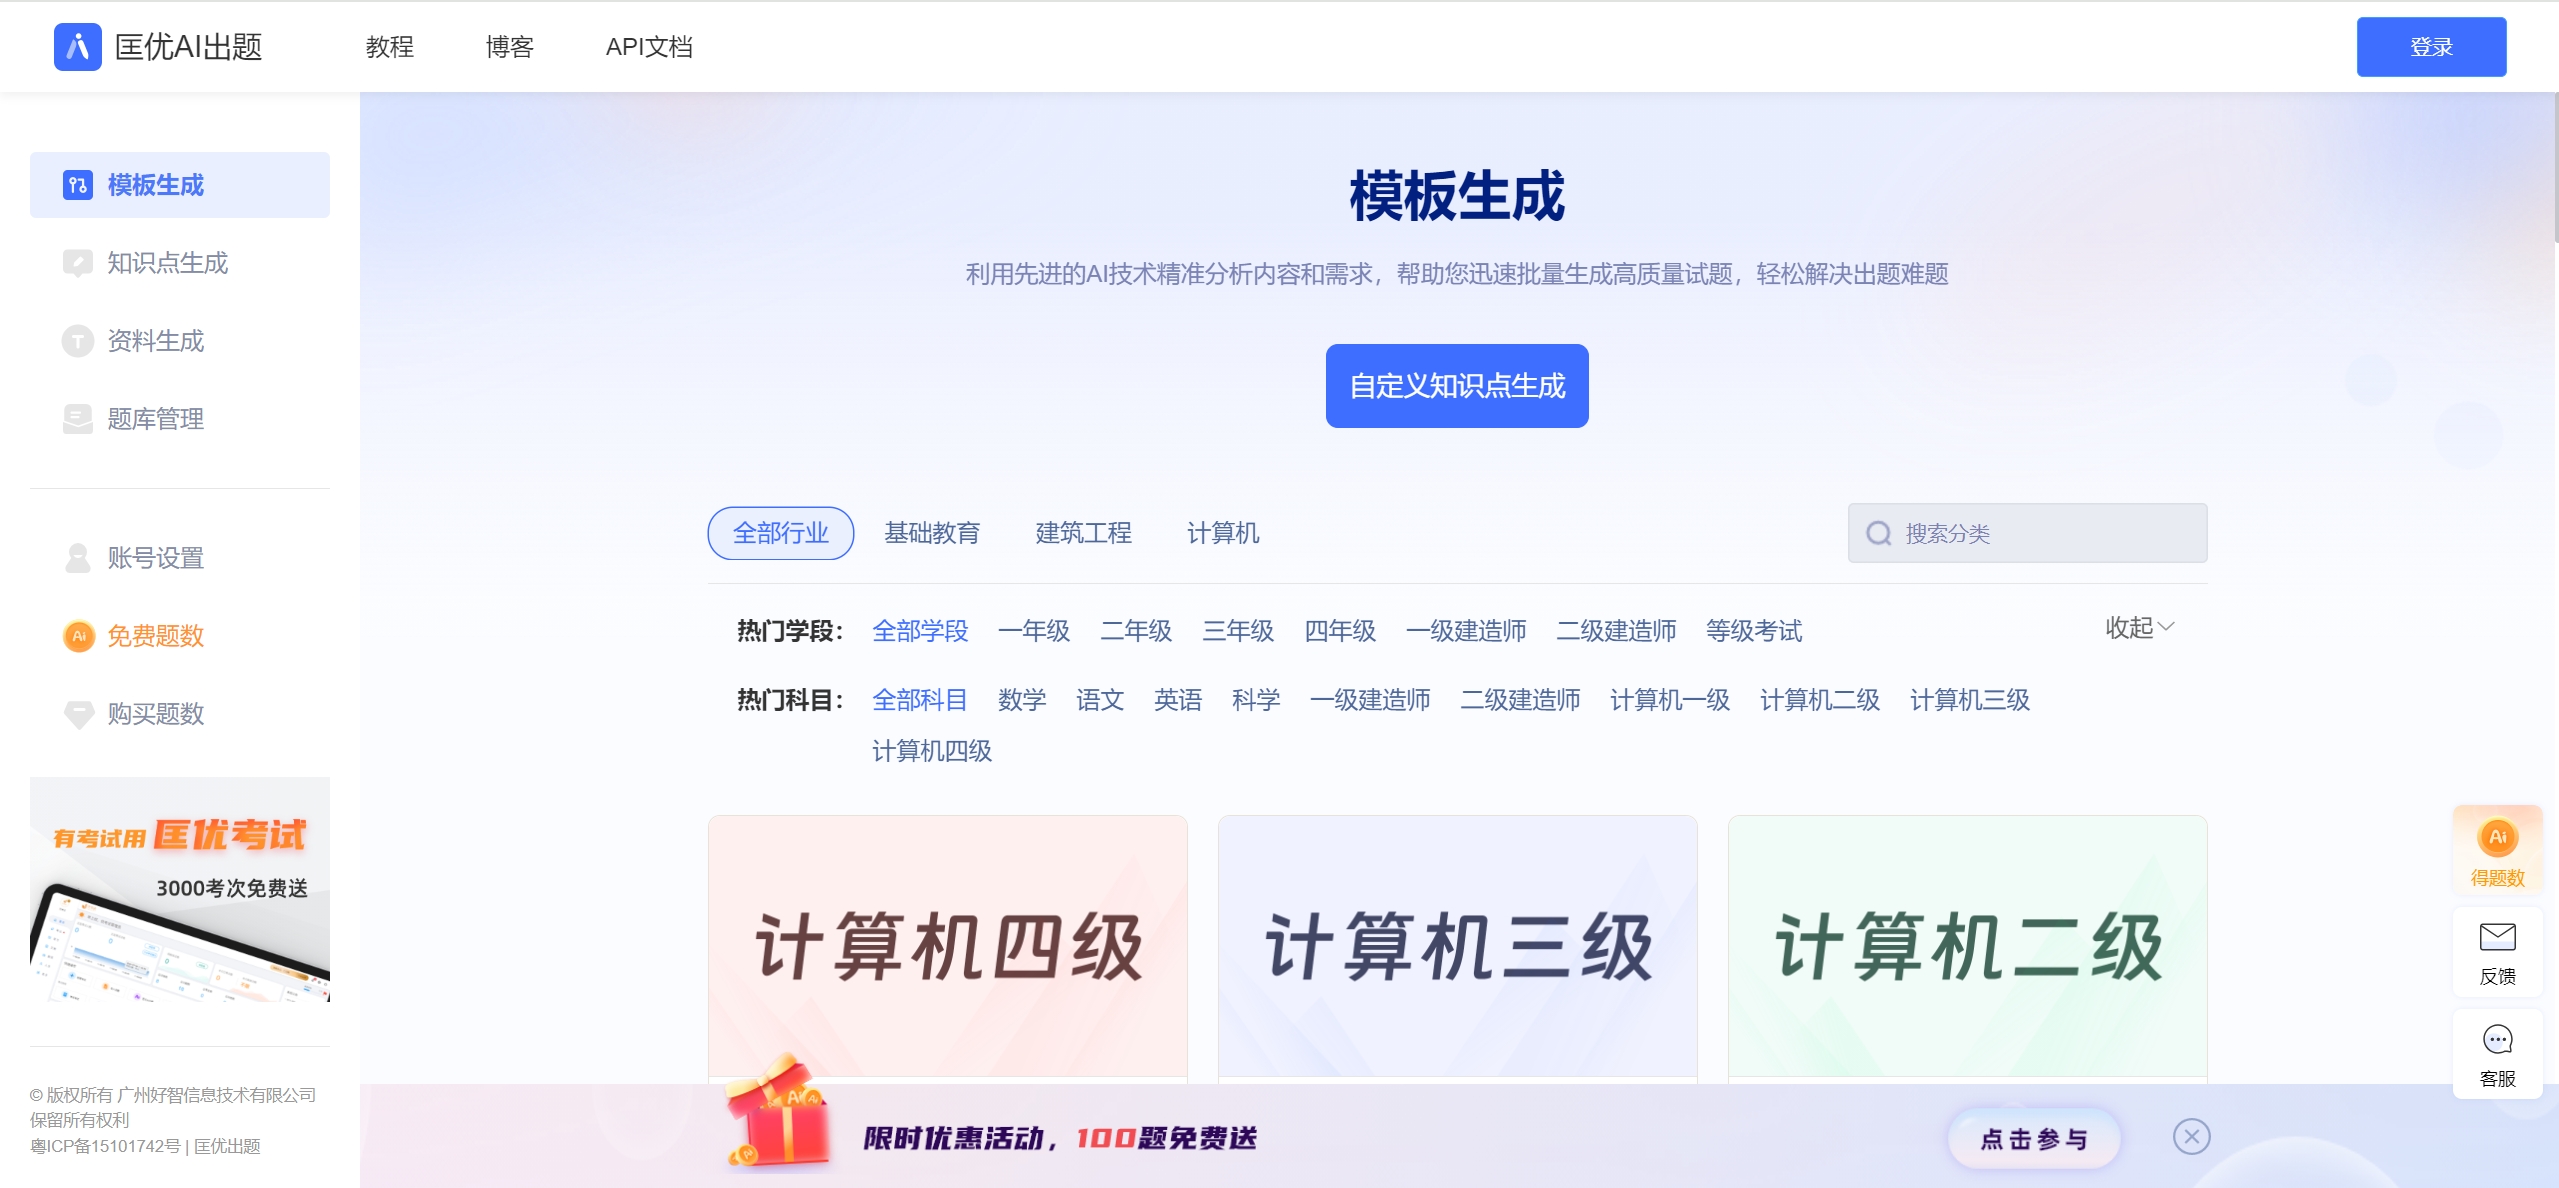The height and width of the screenshot is (1188, 2559).
Task: Open the API文档 page
Action: click(649, 47)
